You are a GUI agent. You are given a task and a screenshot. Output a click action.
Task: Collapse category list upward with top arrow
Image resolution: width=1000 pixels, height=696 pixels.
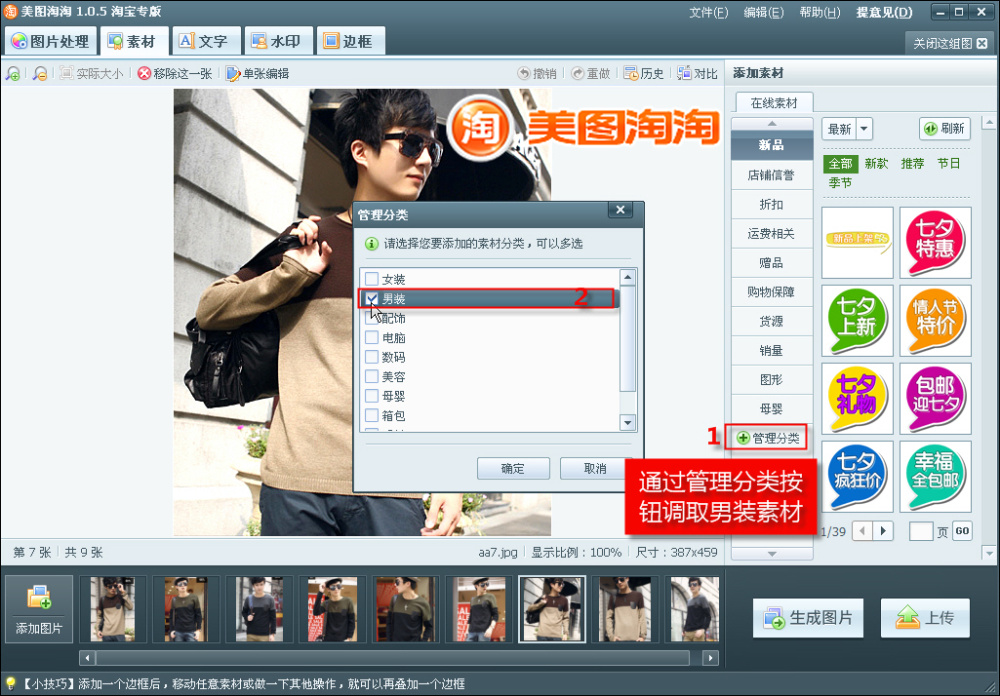click(772, 124)
